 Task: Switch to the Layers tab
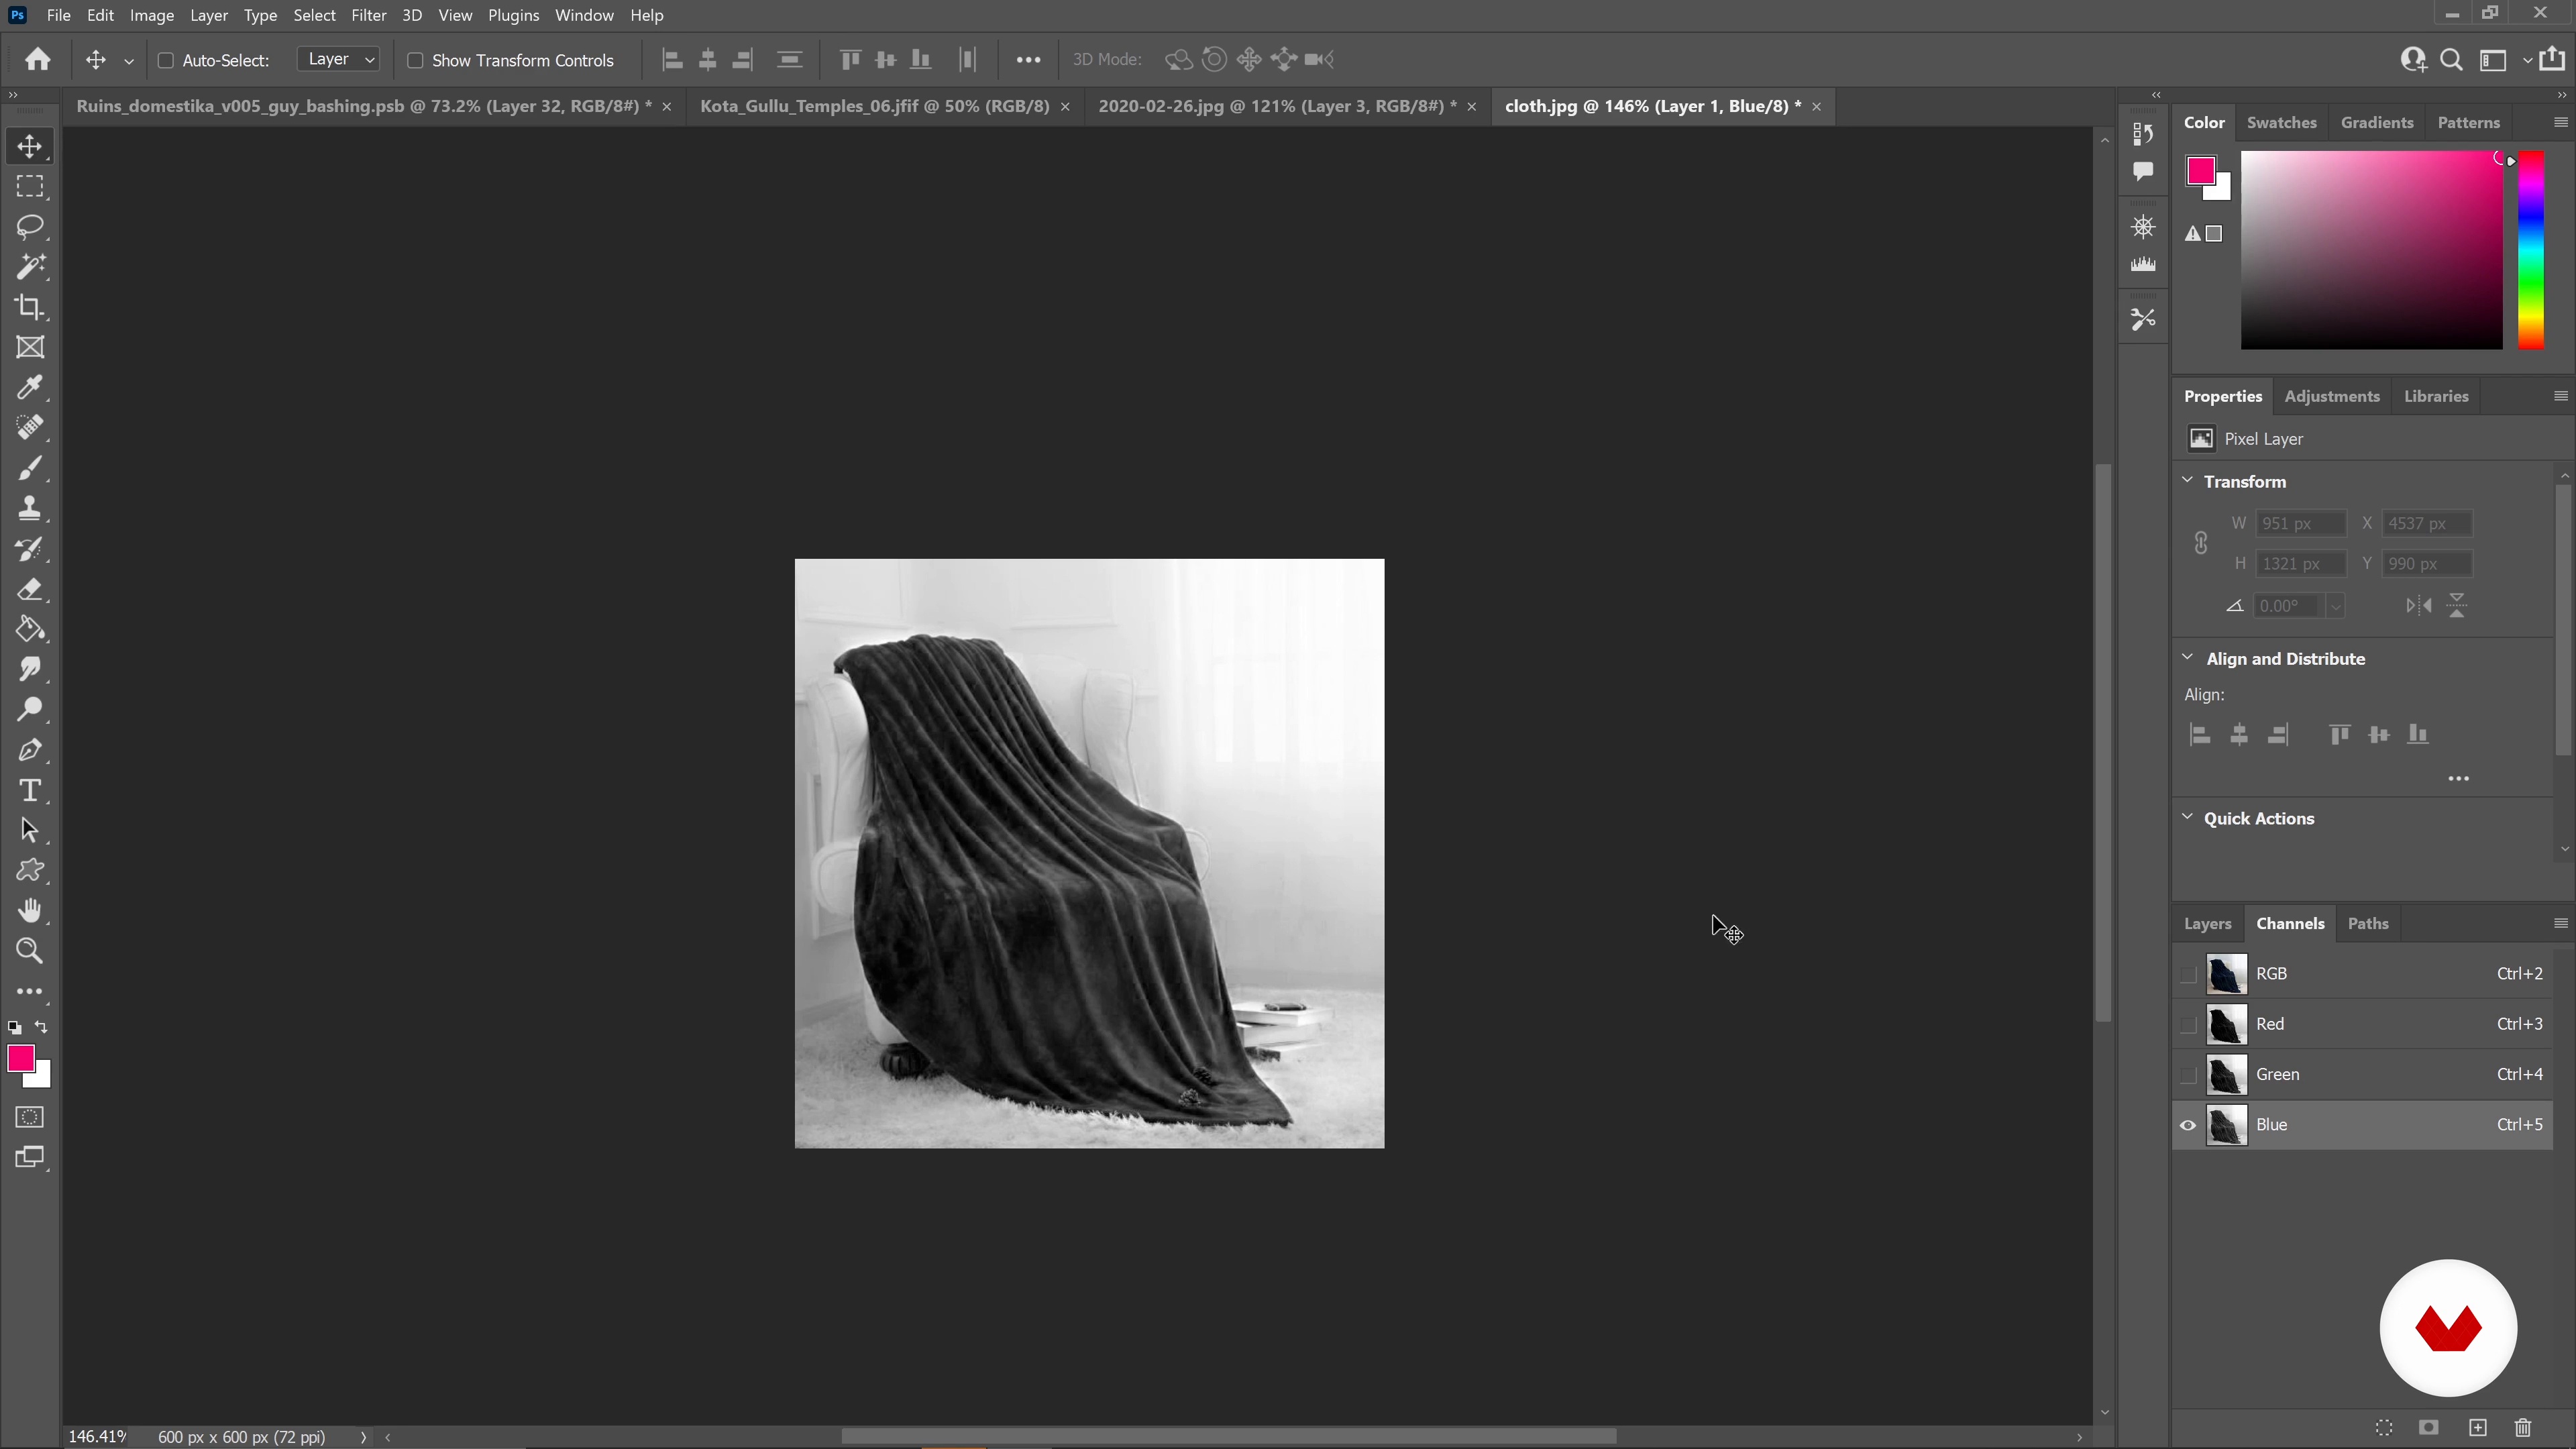(2207, 924)
